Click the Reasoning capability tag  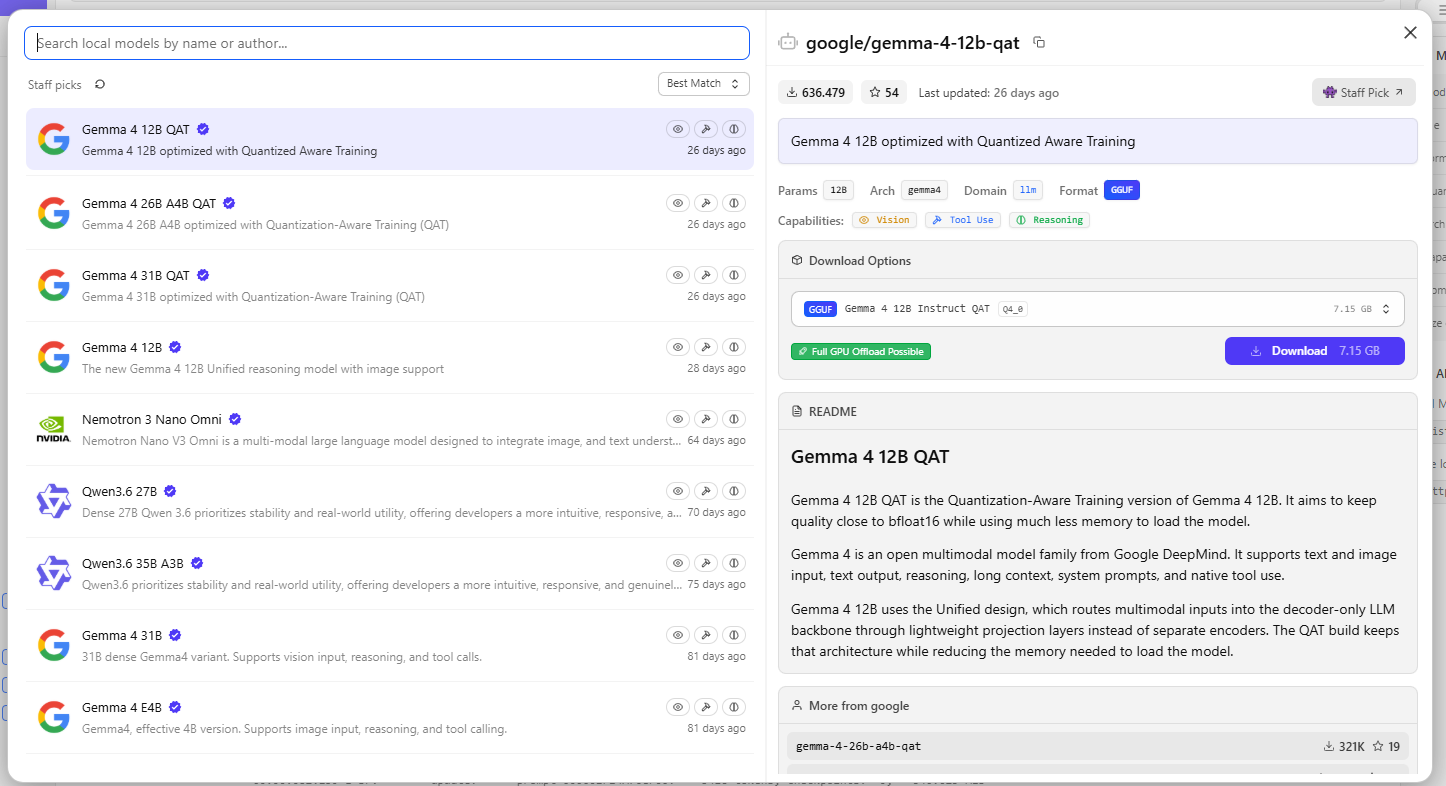coord(1049,220)
